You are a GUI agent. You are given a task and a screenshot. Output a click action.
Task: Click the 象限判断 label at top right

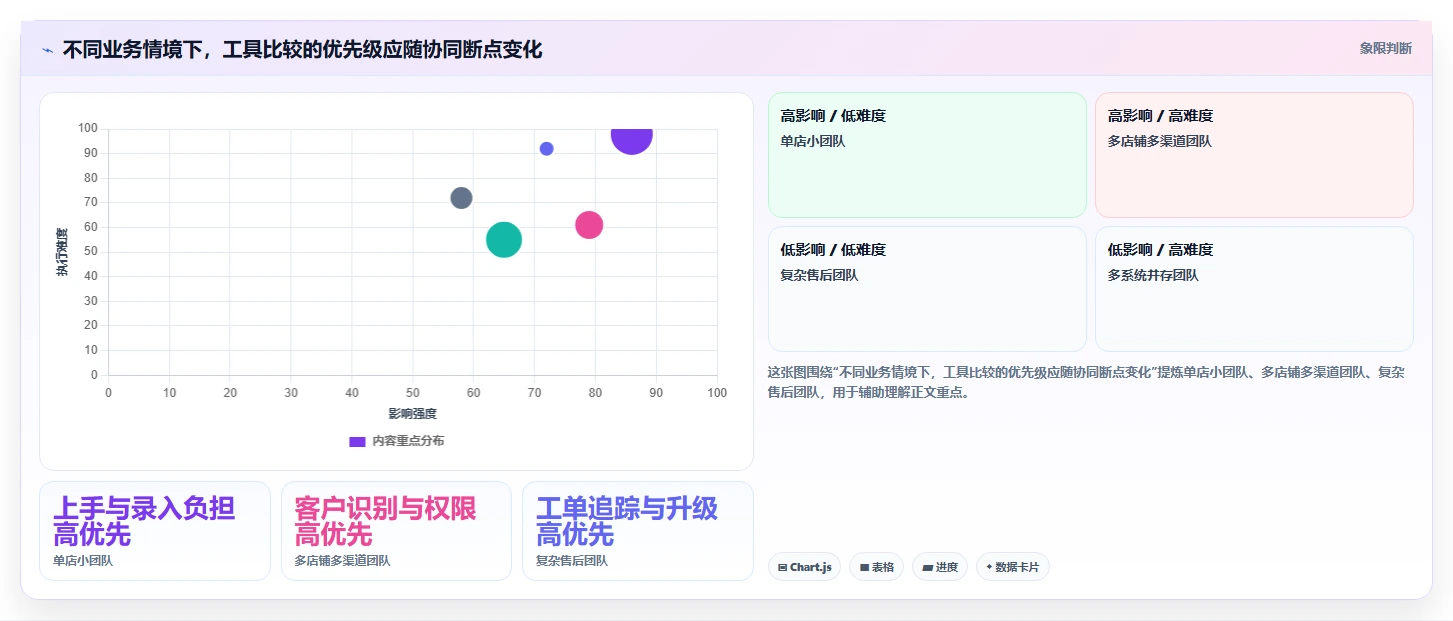pos(1385,48)
